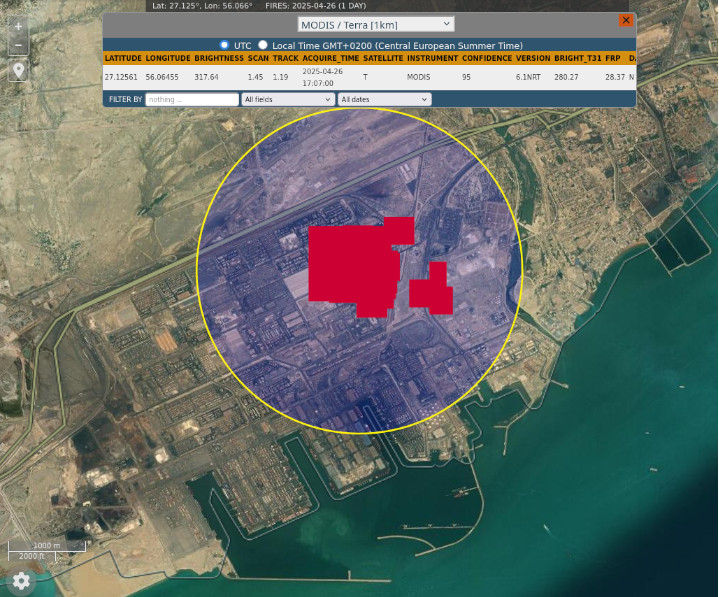Select the UTC time radio button
This screenshot has width=719, height=597.
(224, 45)
